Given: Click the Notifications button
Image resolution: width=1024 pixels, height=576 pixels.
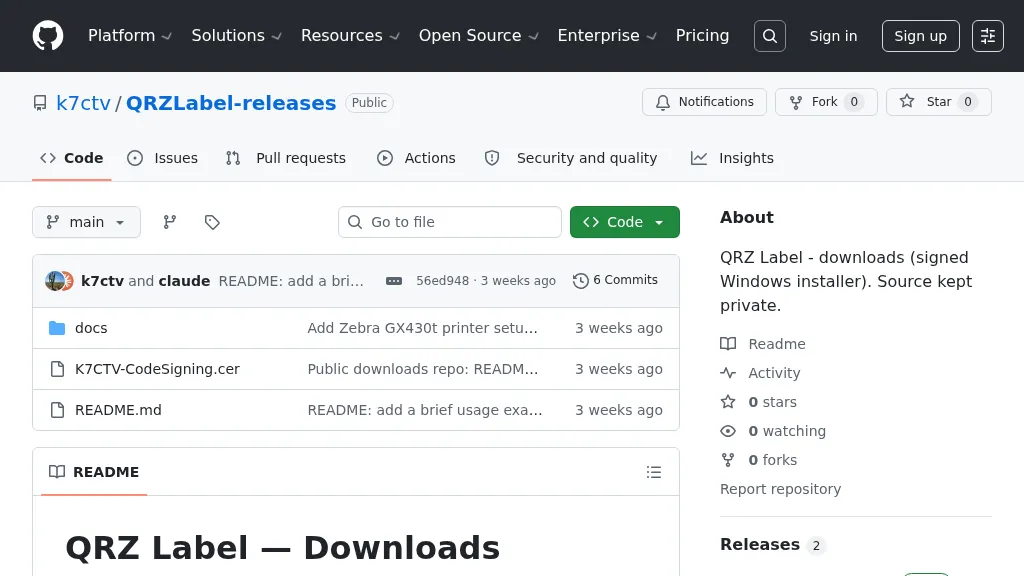Looking at the screenshot, I should coord(704,102).
